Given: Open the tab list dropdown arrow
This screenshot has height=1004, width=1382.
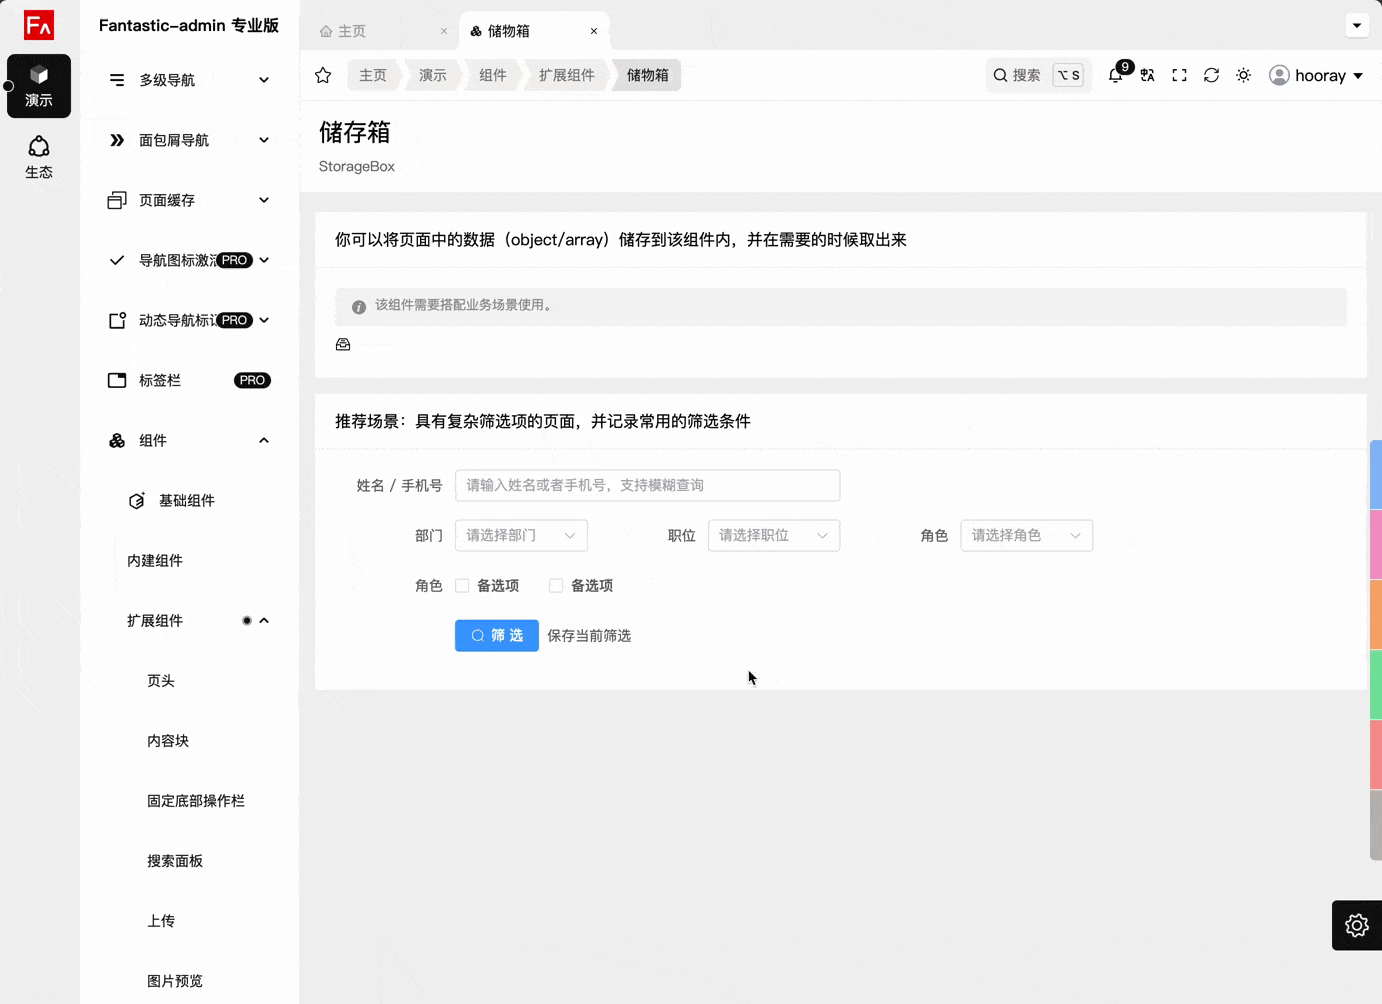Looking at the screenshot, I should coord(1357,25).
